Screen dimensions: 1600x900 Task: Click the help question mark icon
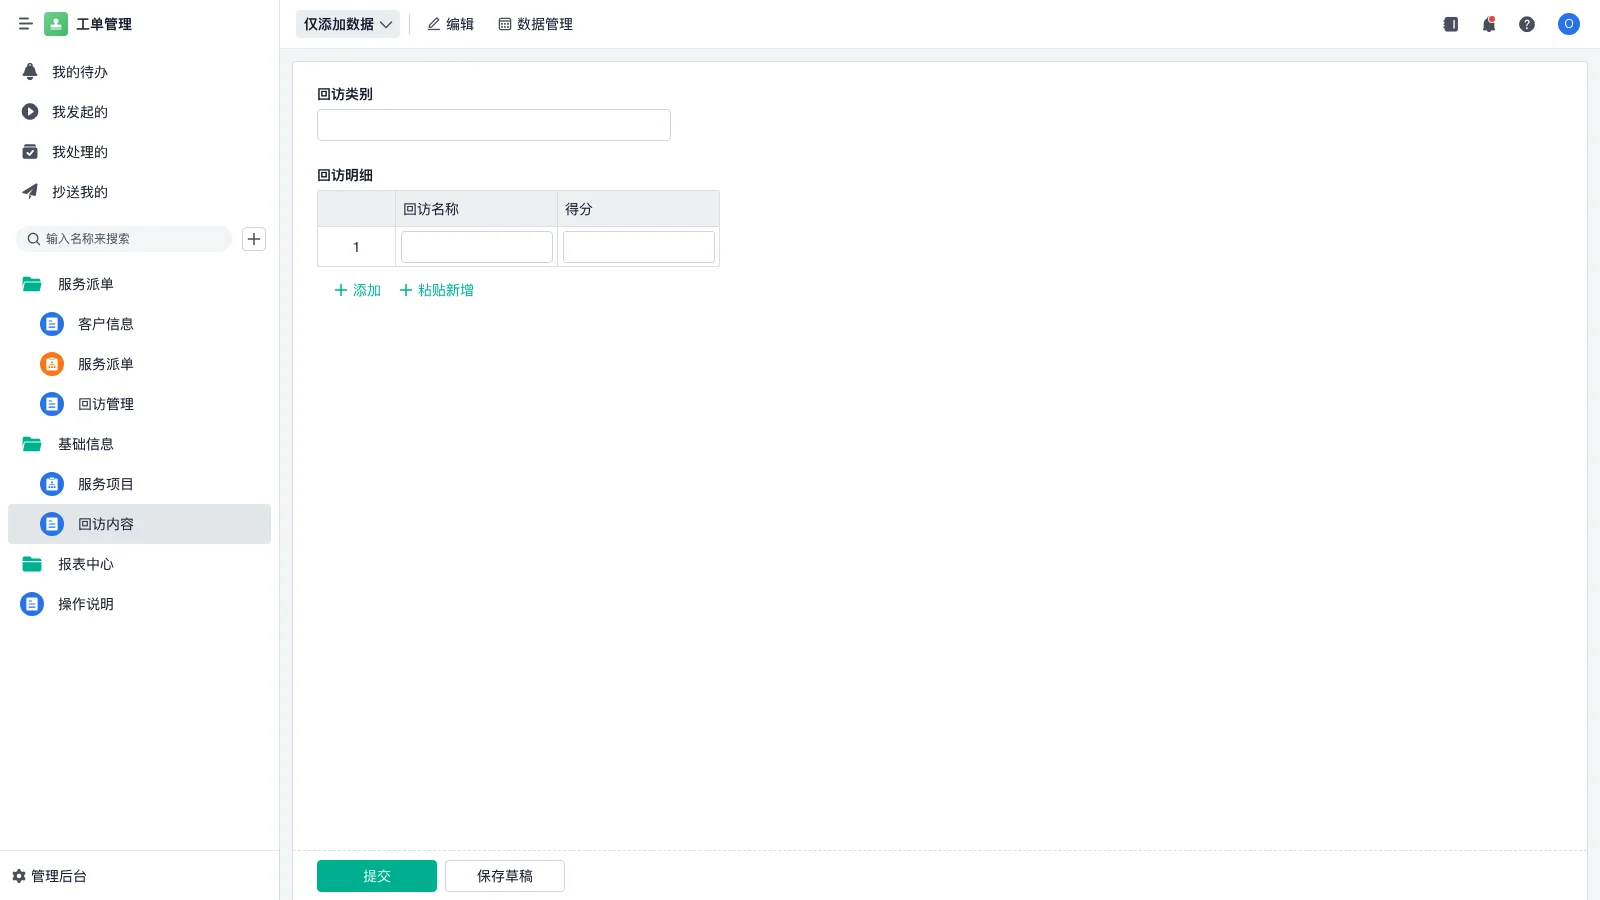[1528, 24]
